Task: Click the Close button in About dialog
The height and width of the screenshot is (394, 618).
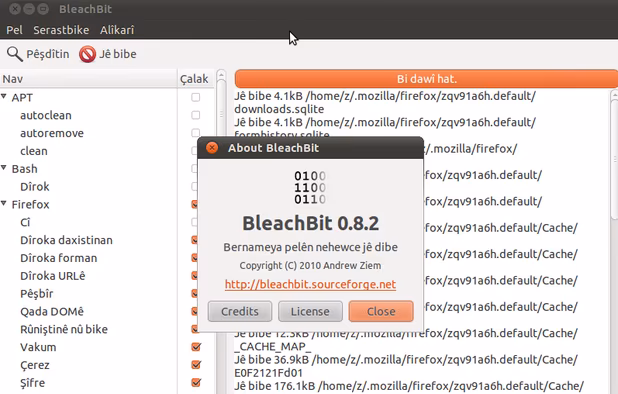Action: coord(381,311)
